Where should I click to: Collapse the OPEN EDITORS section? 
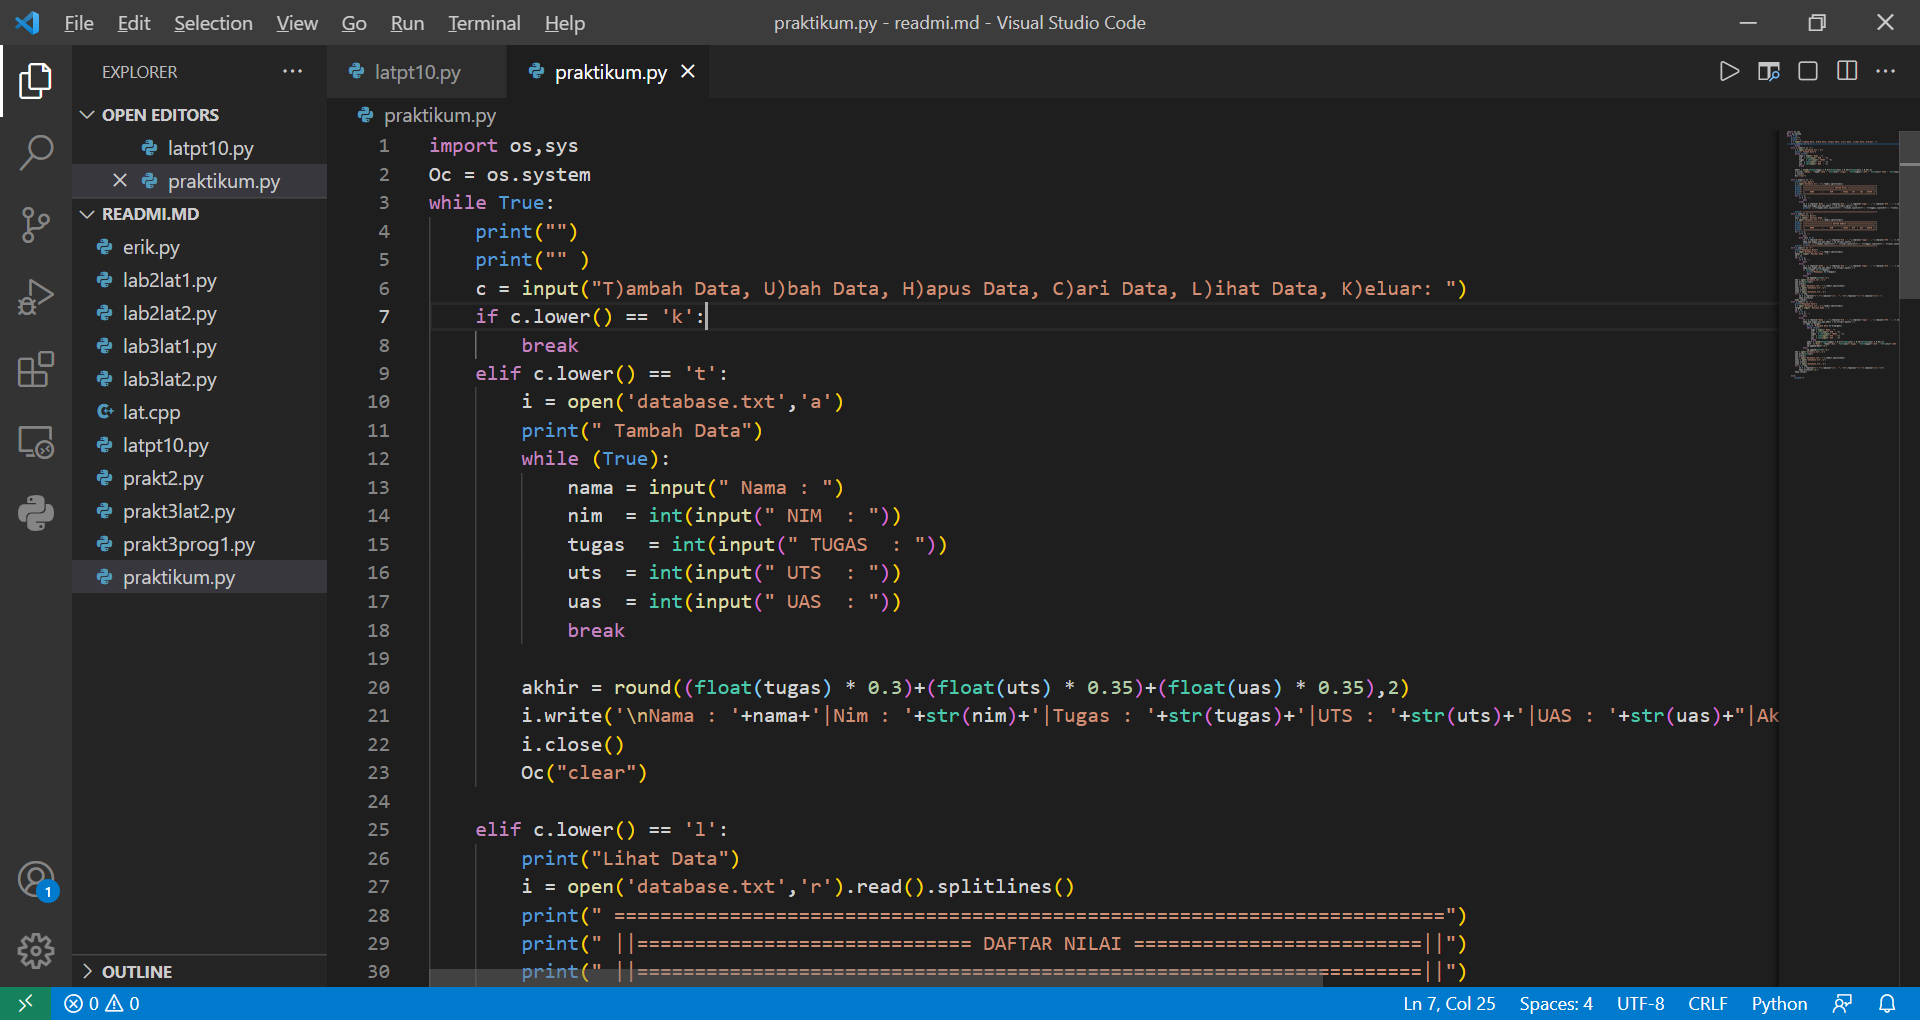click(88, 114)
